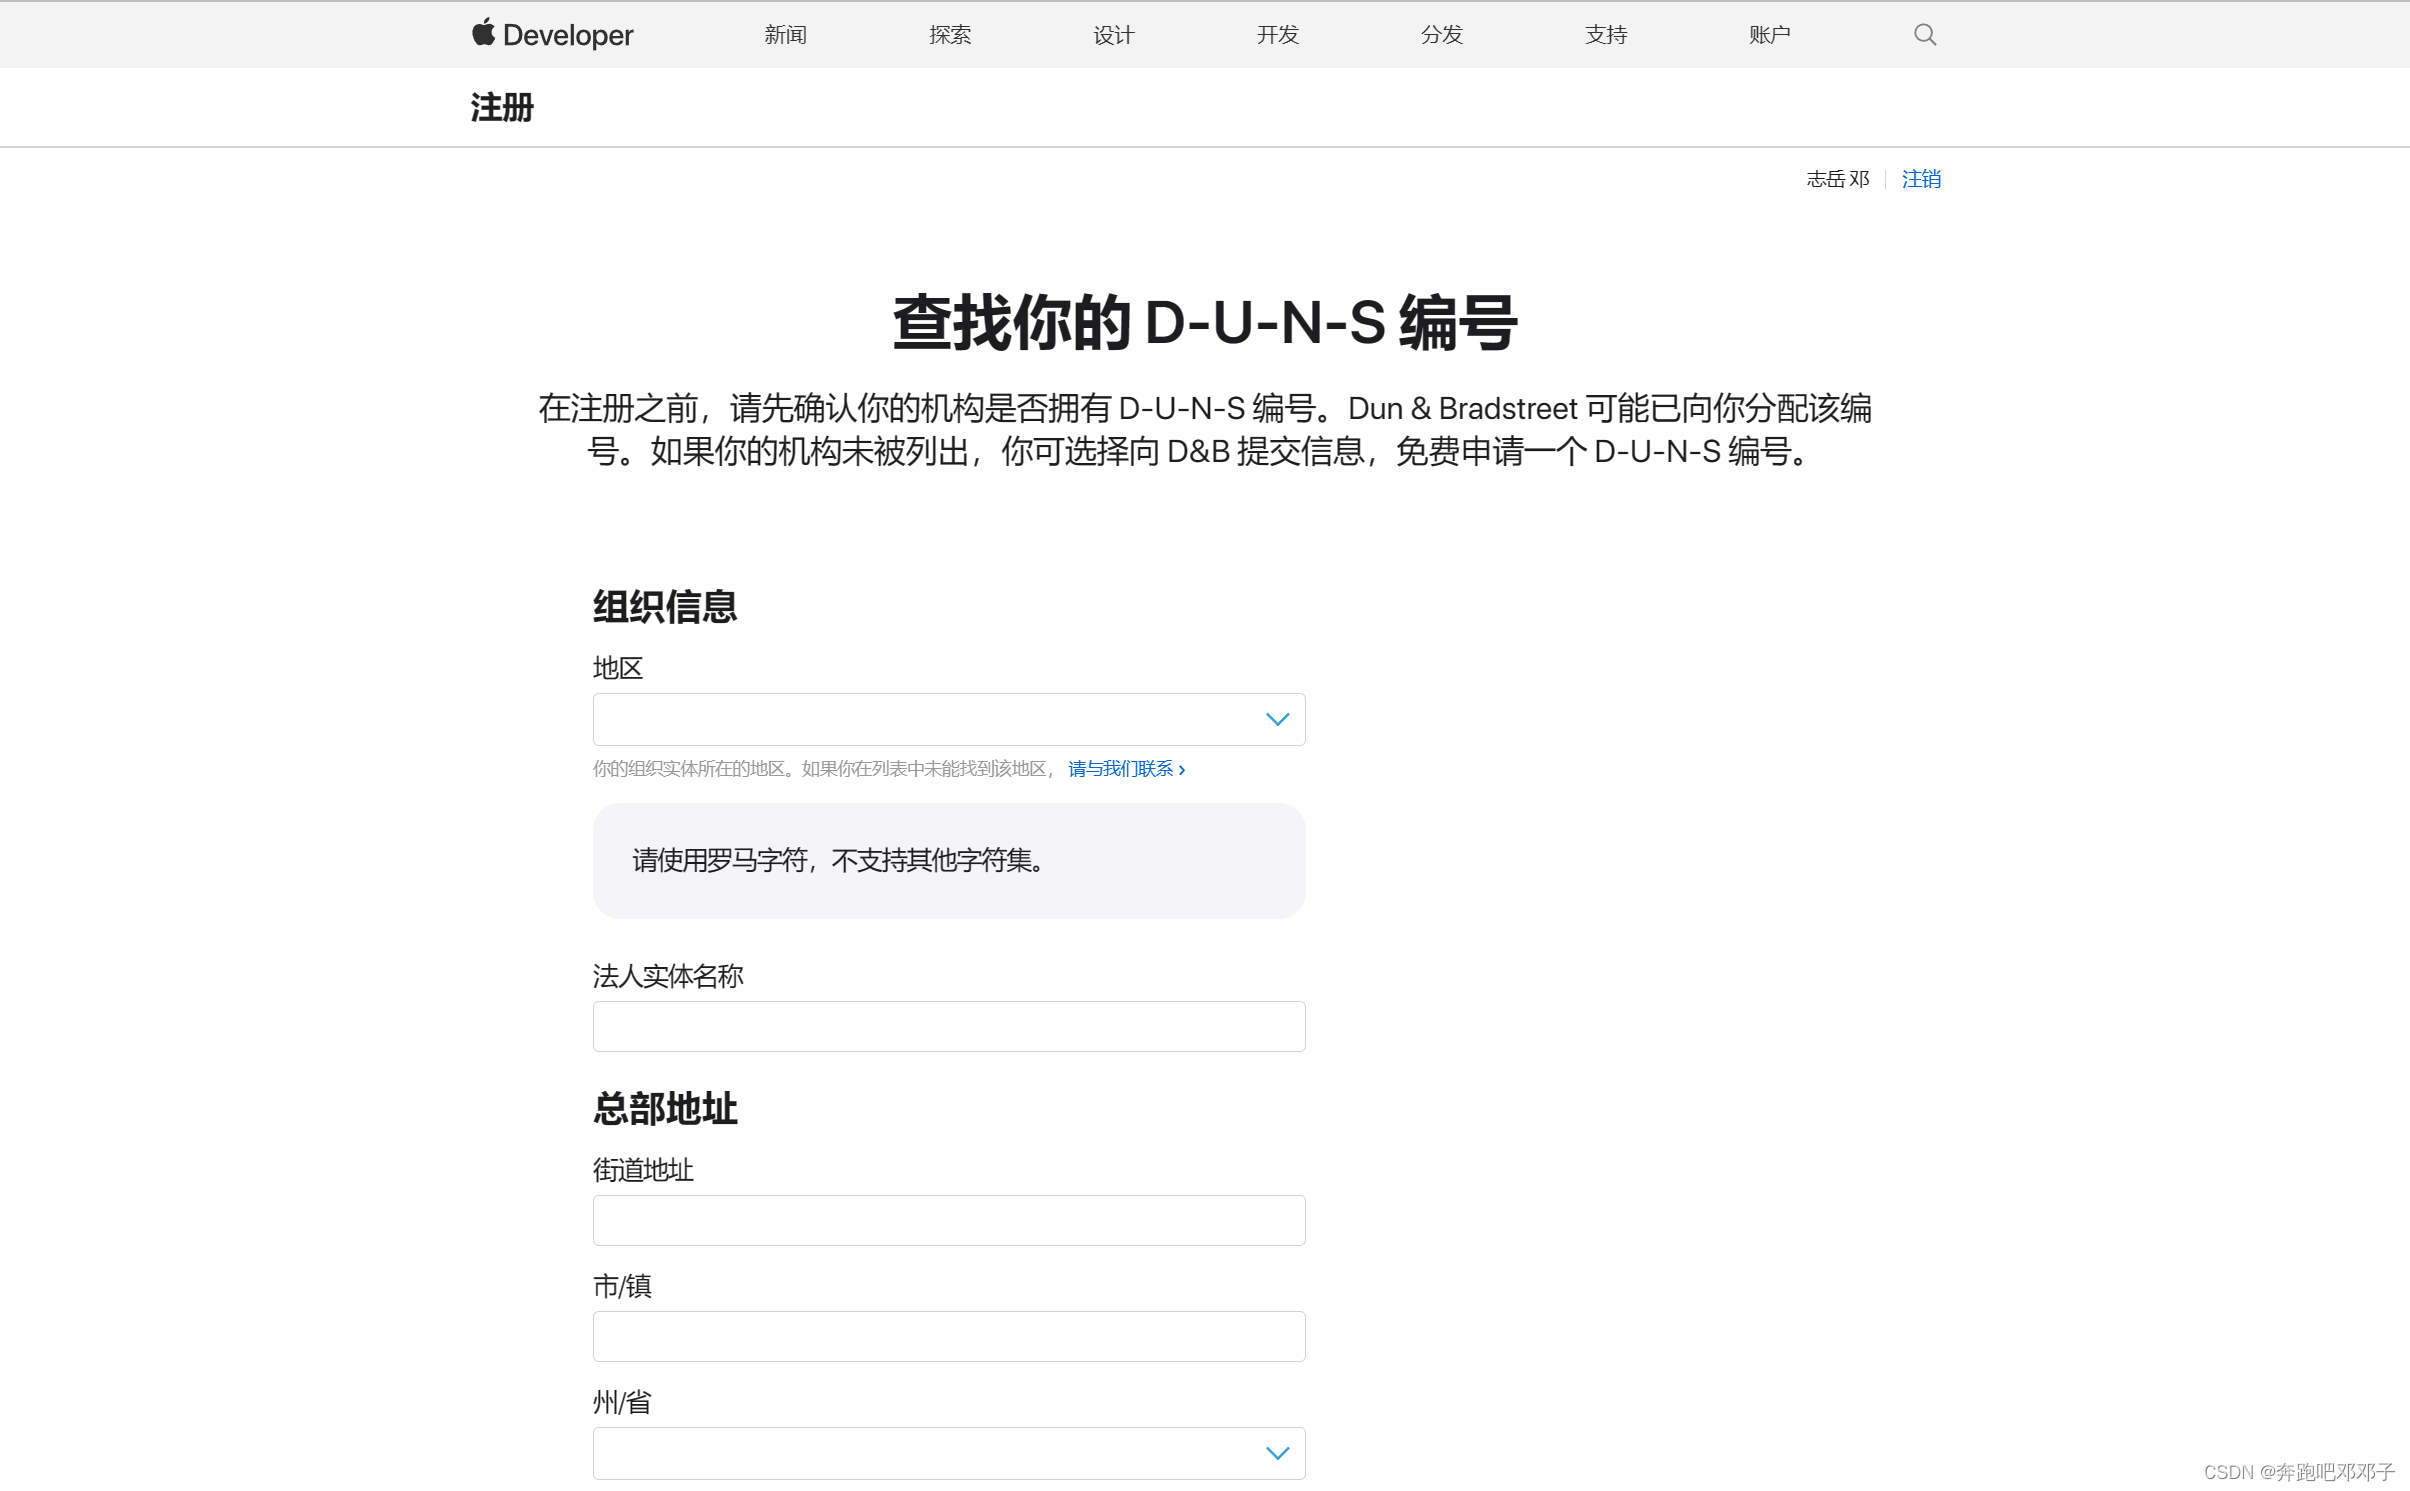The image size is (2410, 1491).
Task: Open the search magnifier icon
Action: point(1925,35)
